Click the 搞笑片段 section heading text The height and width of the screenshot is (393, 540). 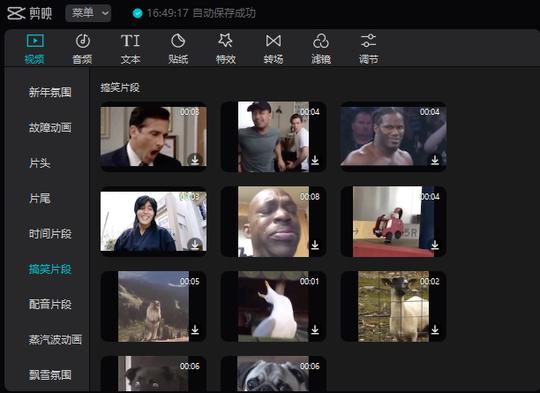coord(120,87)
